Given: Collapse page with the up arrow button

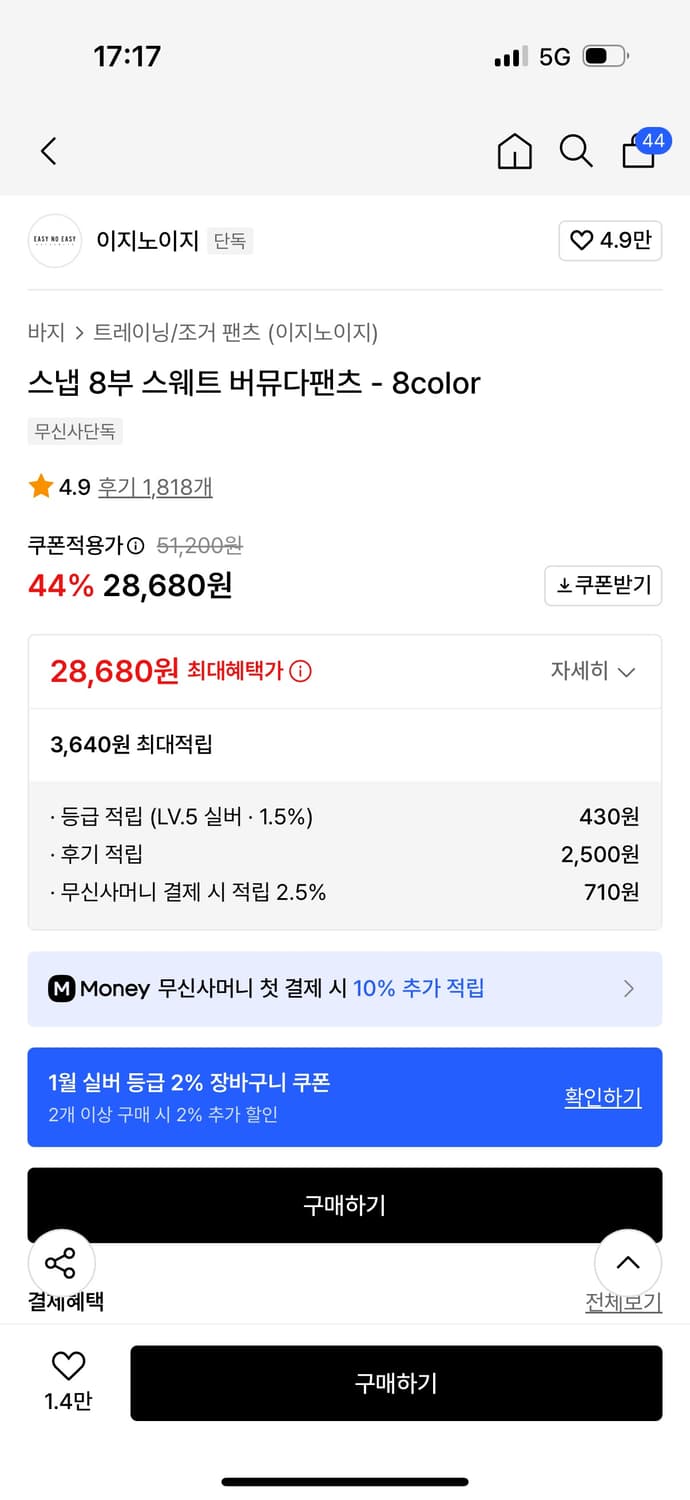Looking at the screenshot, I should click(x=627, y=1263).
